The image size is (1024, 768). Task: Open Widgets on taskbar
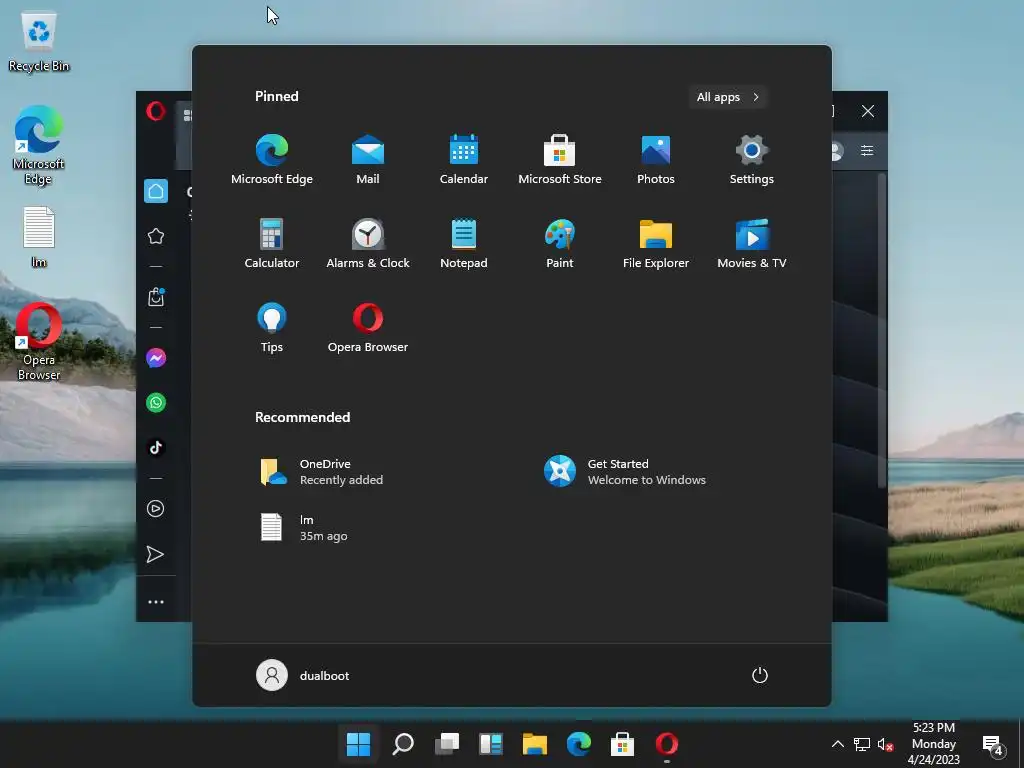point(491,744)
